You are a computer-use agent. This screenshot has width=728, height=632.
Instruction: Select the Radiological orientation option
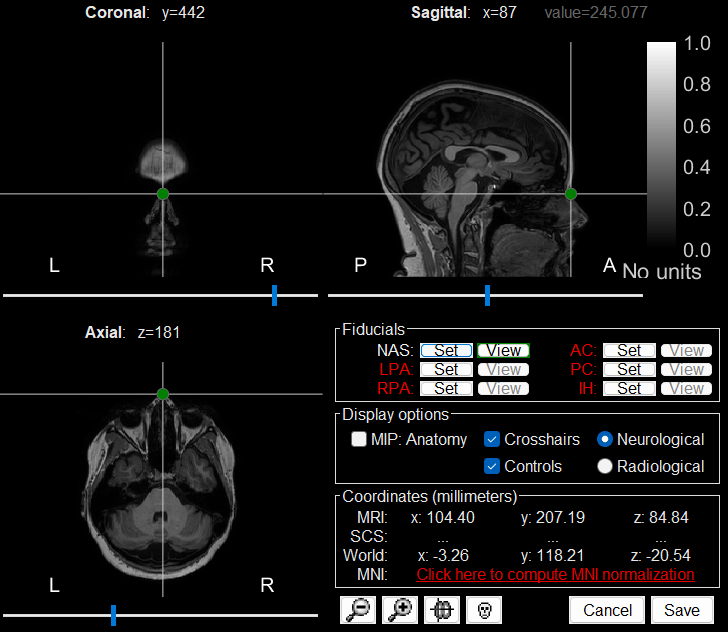point(605,466)
